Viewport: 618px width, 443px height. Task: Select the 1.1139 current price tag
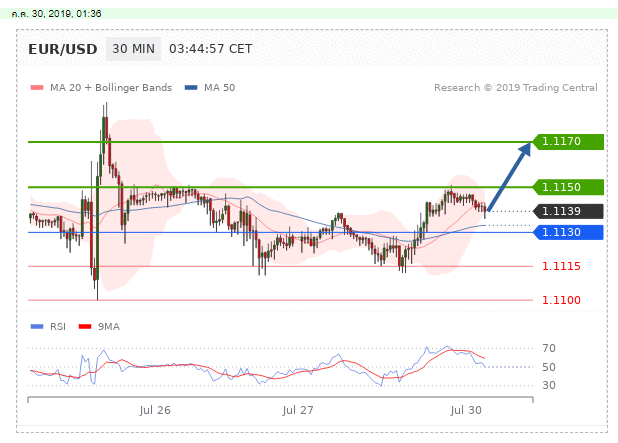568,211
